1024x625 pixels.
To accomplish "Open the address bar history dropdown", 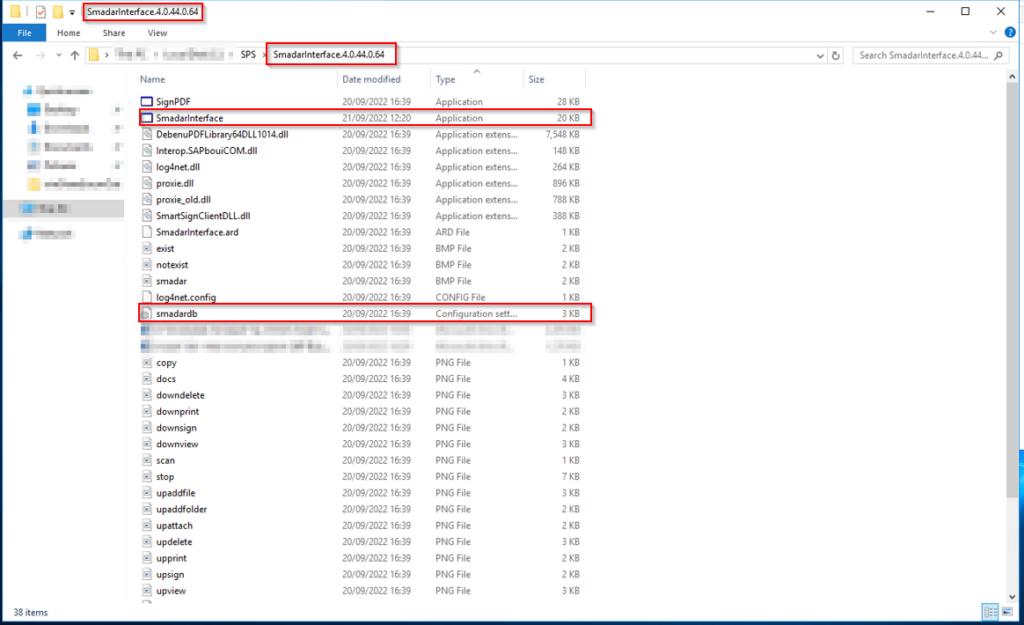I will point(820,56).
